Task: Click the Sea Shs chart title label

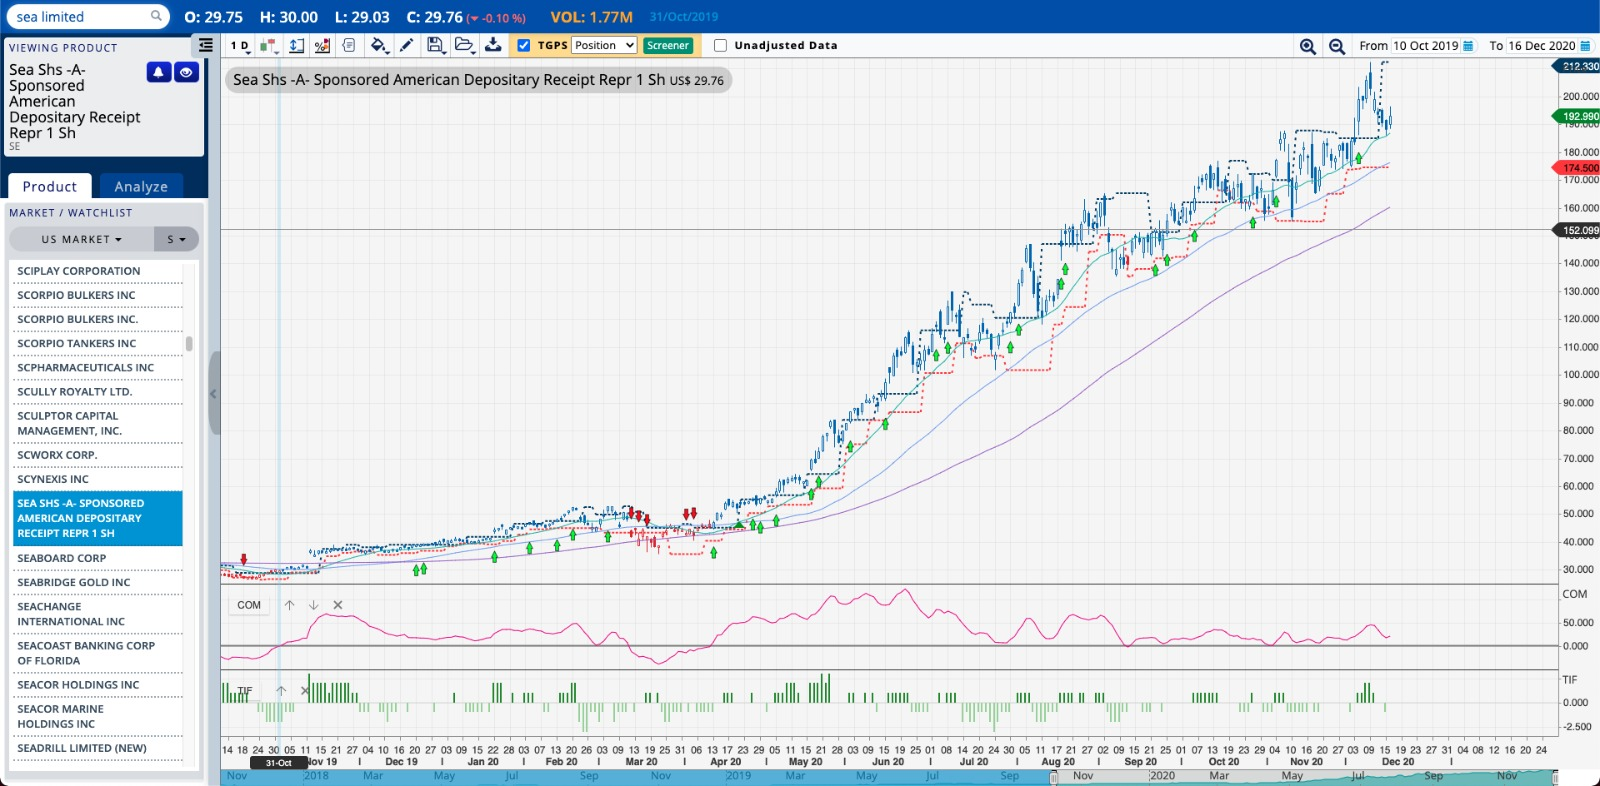Action: coord(478,80)
